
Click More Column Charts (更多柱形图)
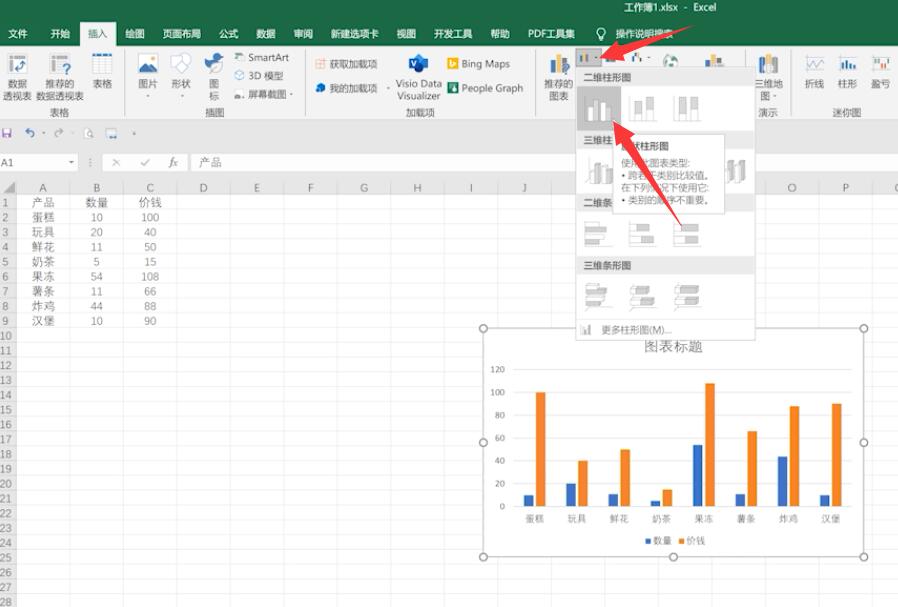(665, 330)
